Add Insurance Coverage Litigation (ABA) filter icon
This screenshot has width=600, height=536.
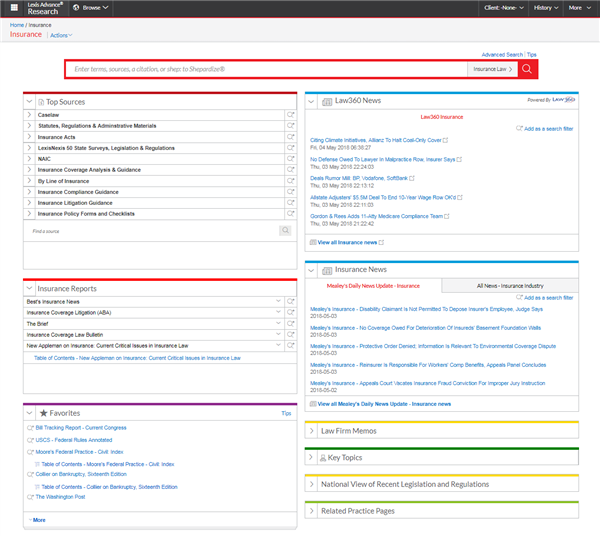[291, 312]
